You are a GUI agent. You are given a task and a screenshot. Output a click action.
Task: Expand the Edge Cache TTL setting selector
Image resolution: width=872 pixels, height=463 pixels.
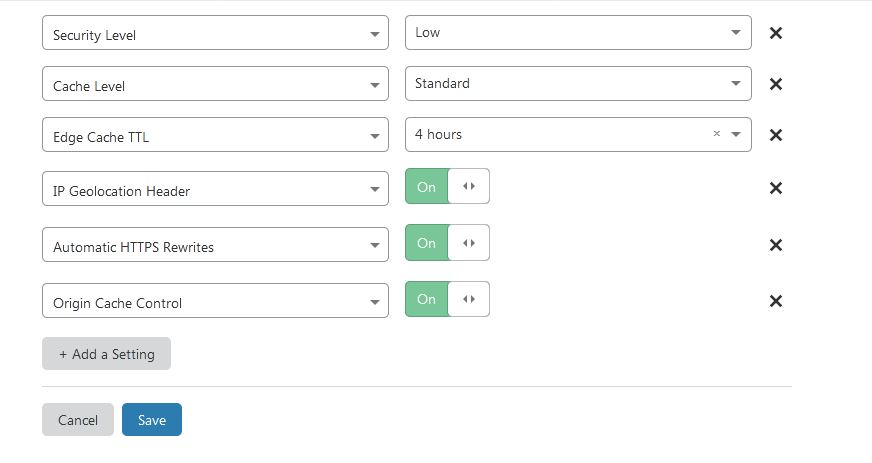tap(215, 136)
